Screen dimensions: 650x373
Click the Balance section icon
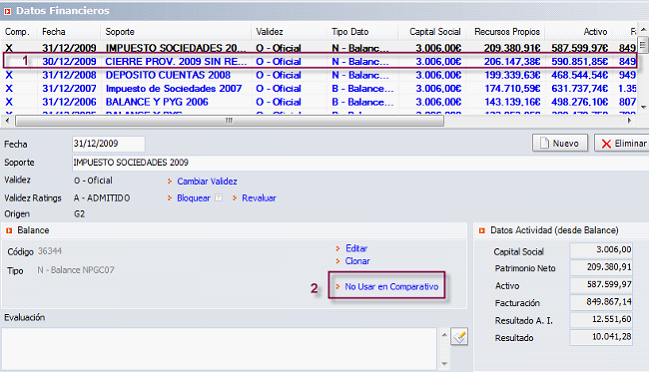coord(9,230)
